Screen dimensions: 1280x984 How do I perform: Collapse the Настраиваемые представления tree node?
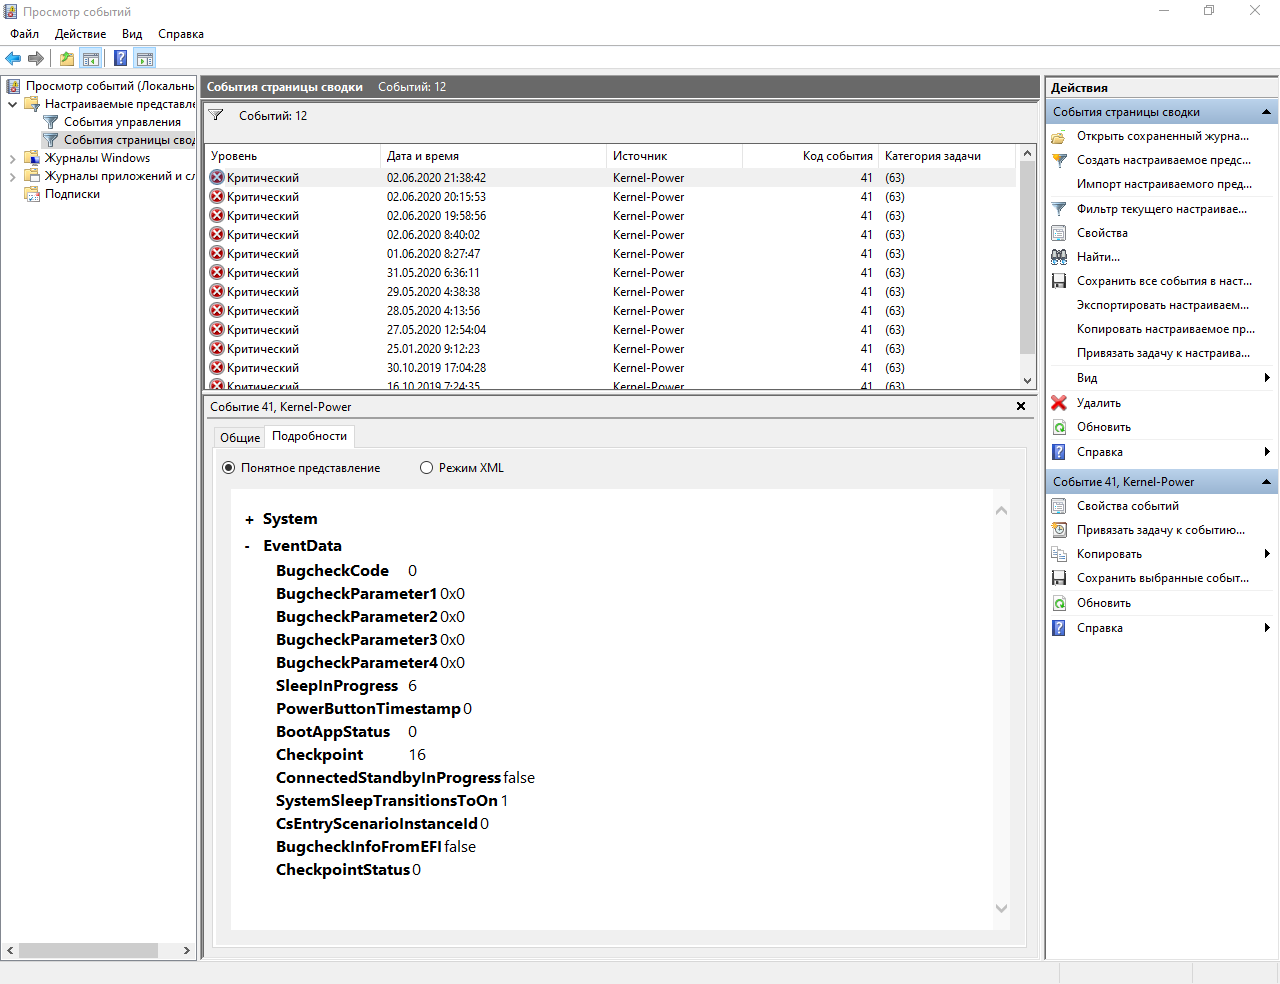[12, 104]
